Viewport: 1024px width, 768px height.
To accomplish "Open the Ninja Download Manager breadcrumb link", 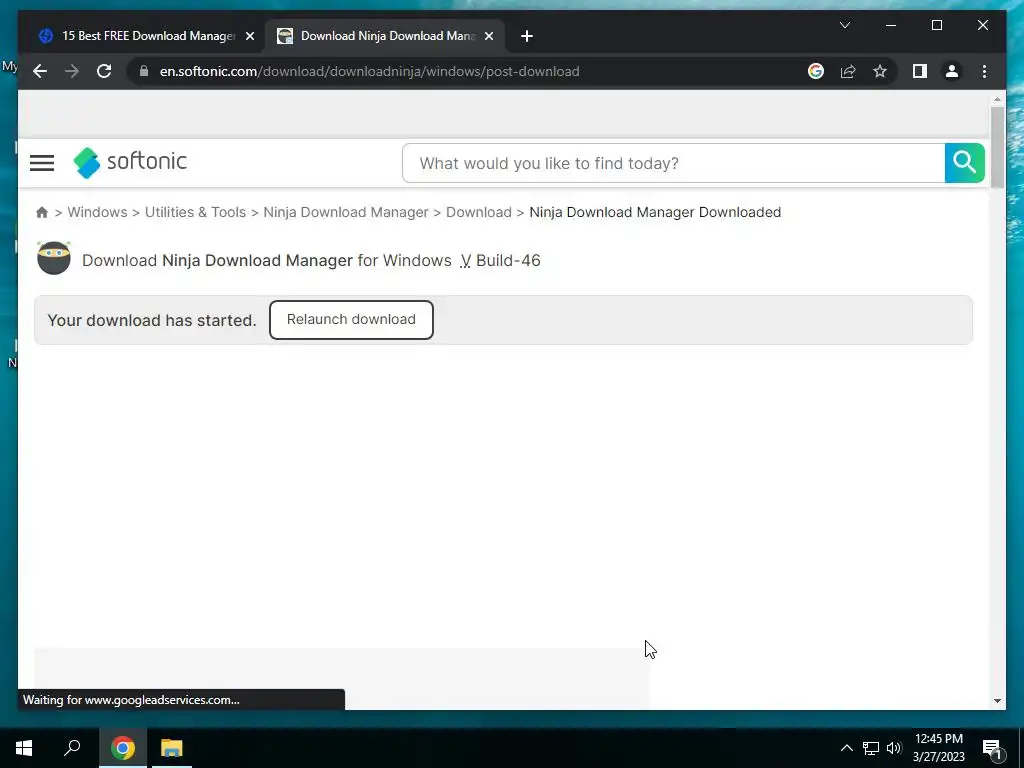I will click(345, 212).
